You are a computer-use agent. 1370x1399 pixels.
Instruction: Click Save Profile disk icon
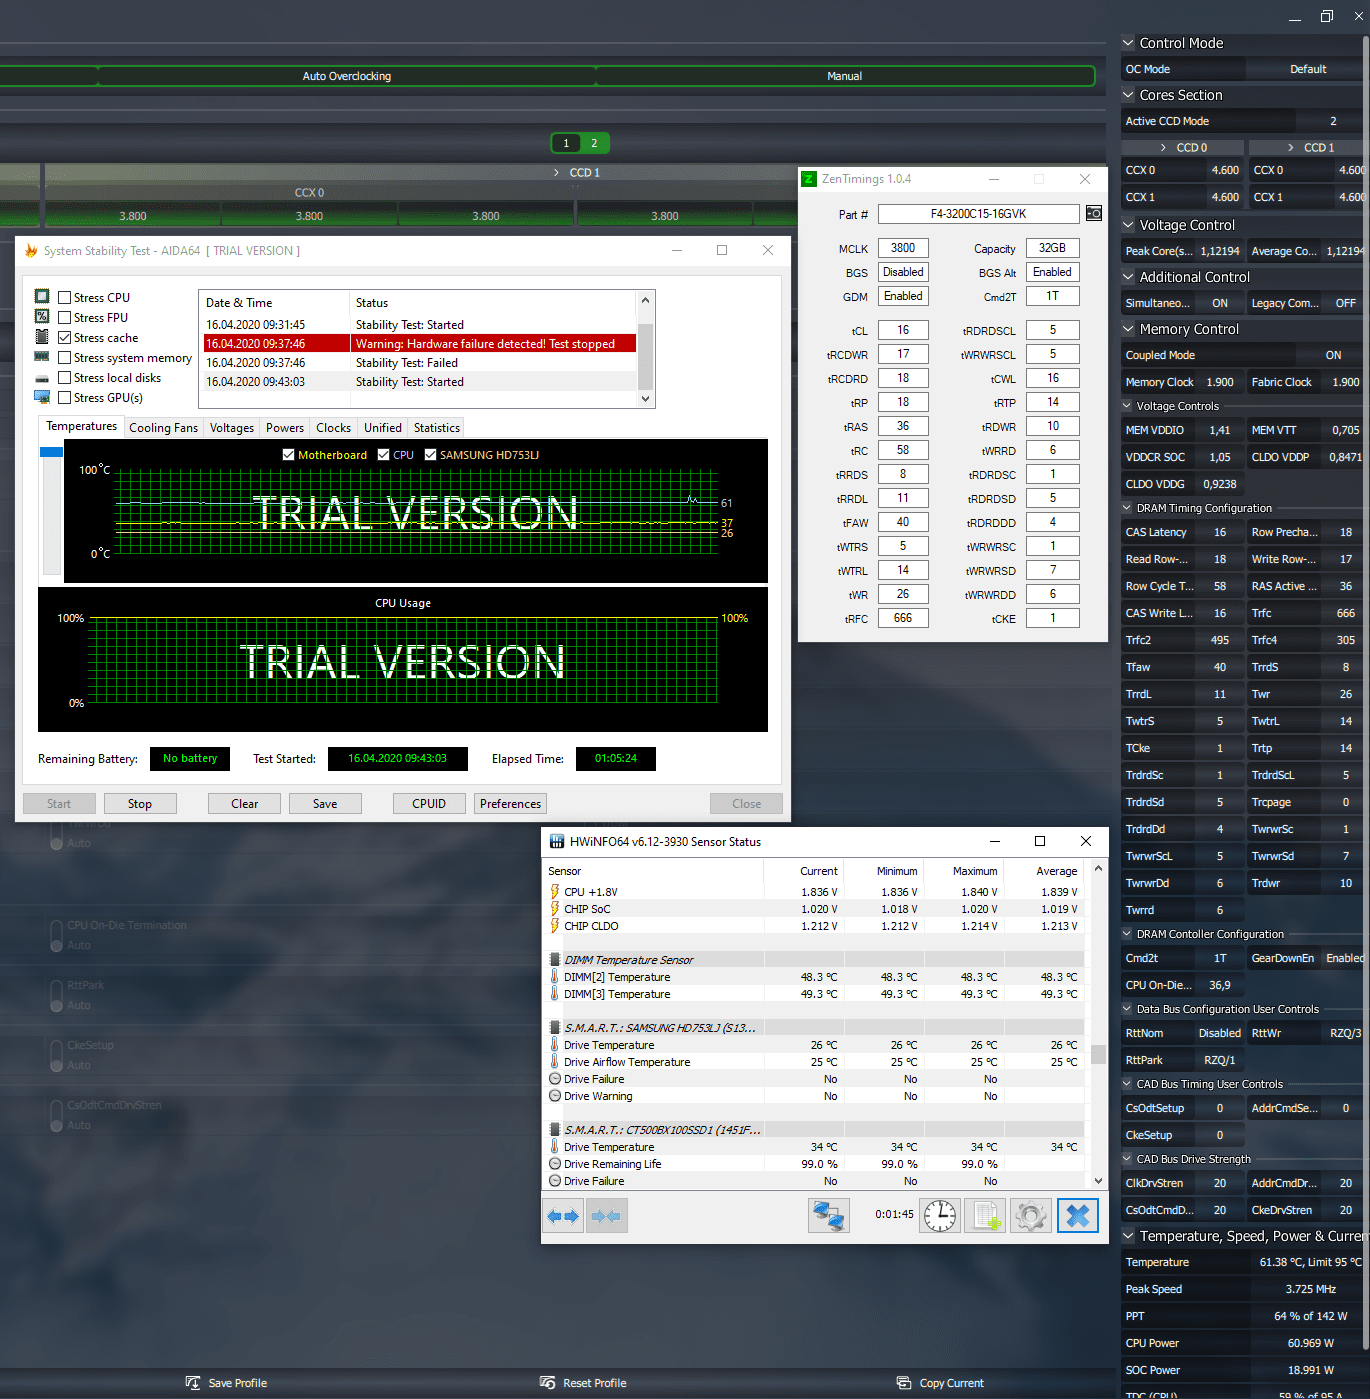[x=193, y=1383]
